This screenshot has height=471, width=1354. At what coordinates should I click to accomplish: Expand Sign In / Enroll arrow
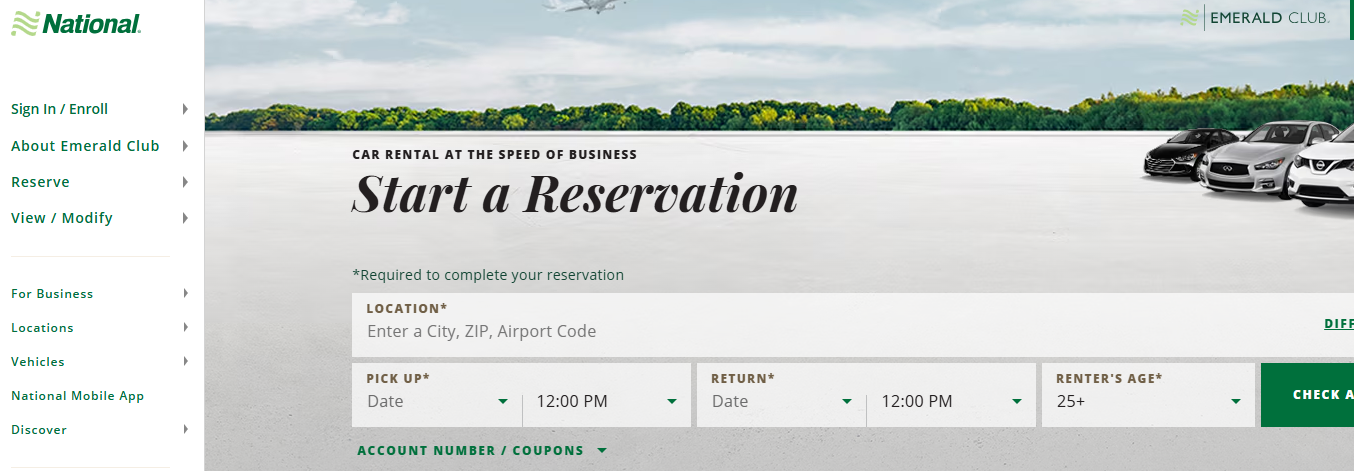click(x=186, y=109)
